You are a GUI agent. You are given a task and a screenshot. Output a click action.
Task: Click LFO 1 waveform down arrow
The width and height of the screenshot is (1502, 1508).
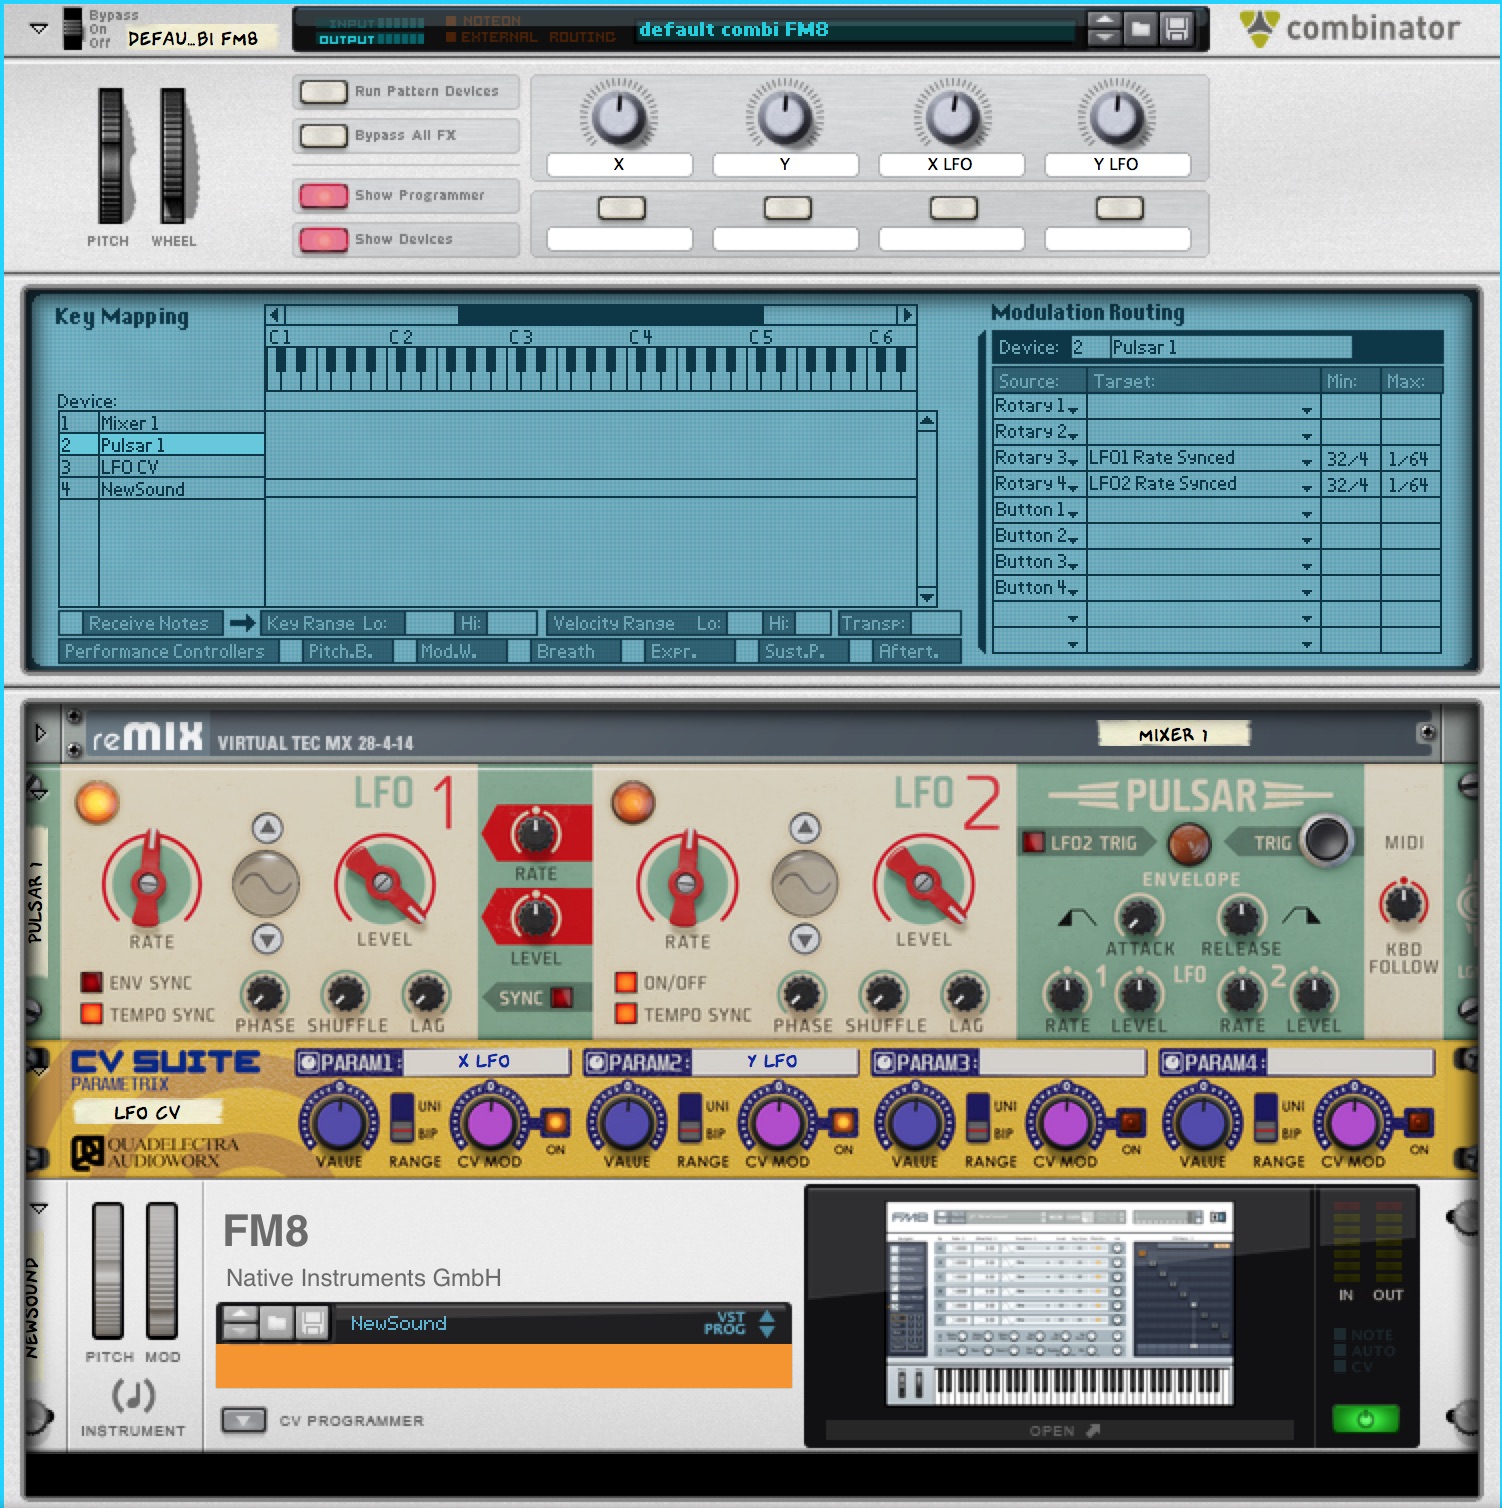tap(267, 939)
